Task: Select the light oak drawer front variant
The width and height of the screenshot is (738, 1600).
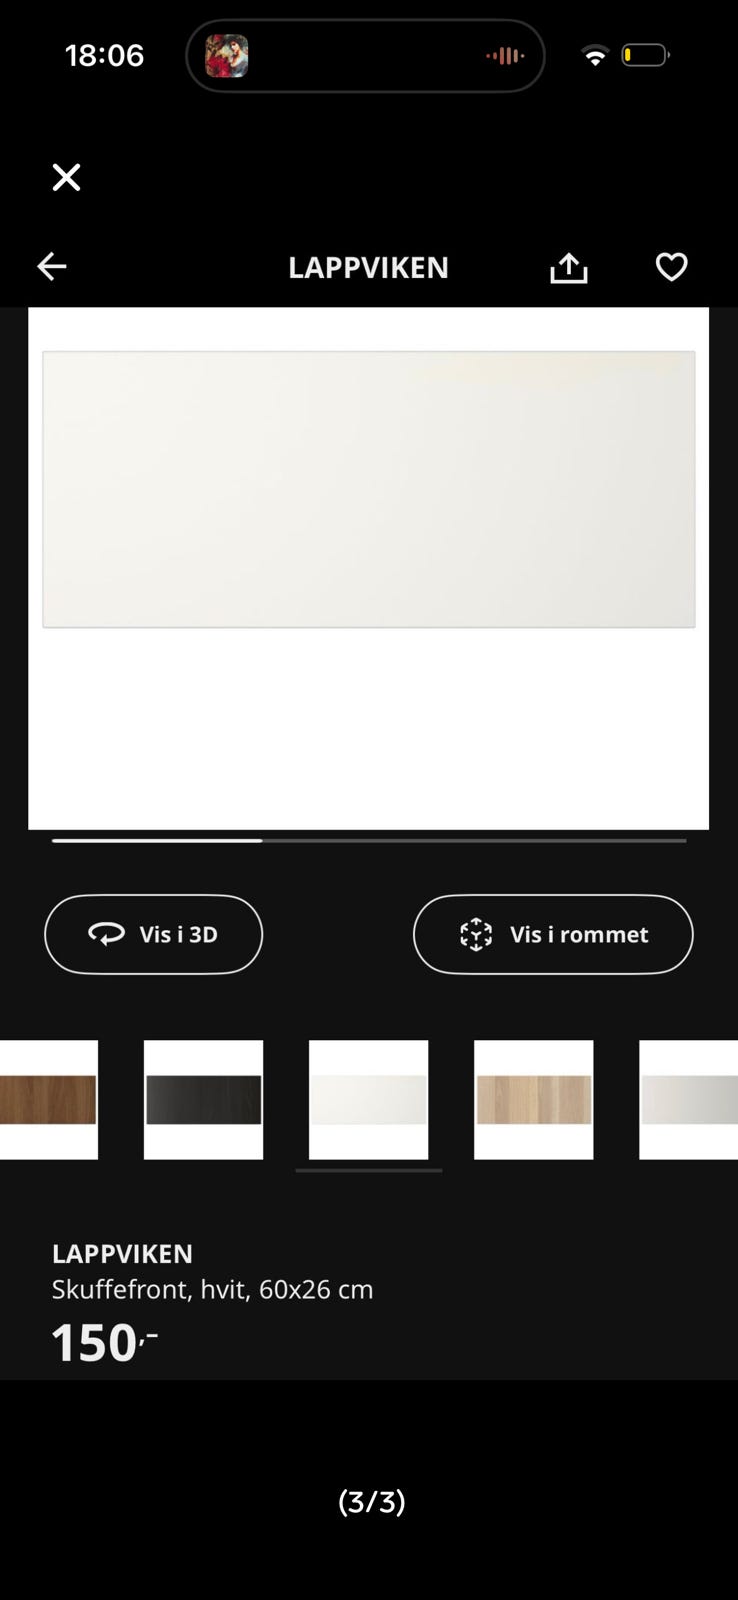Action: (x=533, y=1100)
